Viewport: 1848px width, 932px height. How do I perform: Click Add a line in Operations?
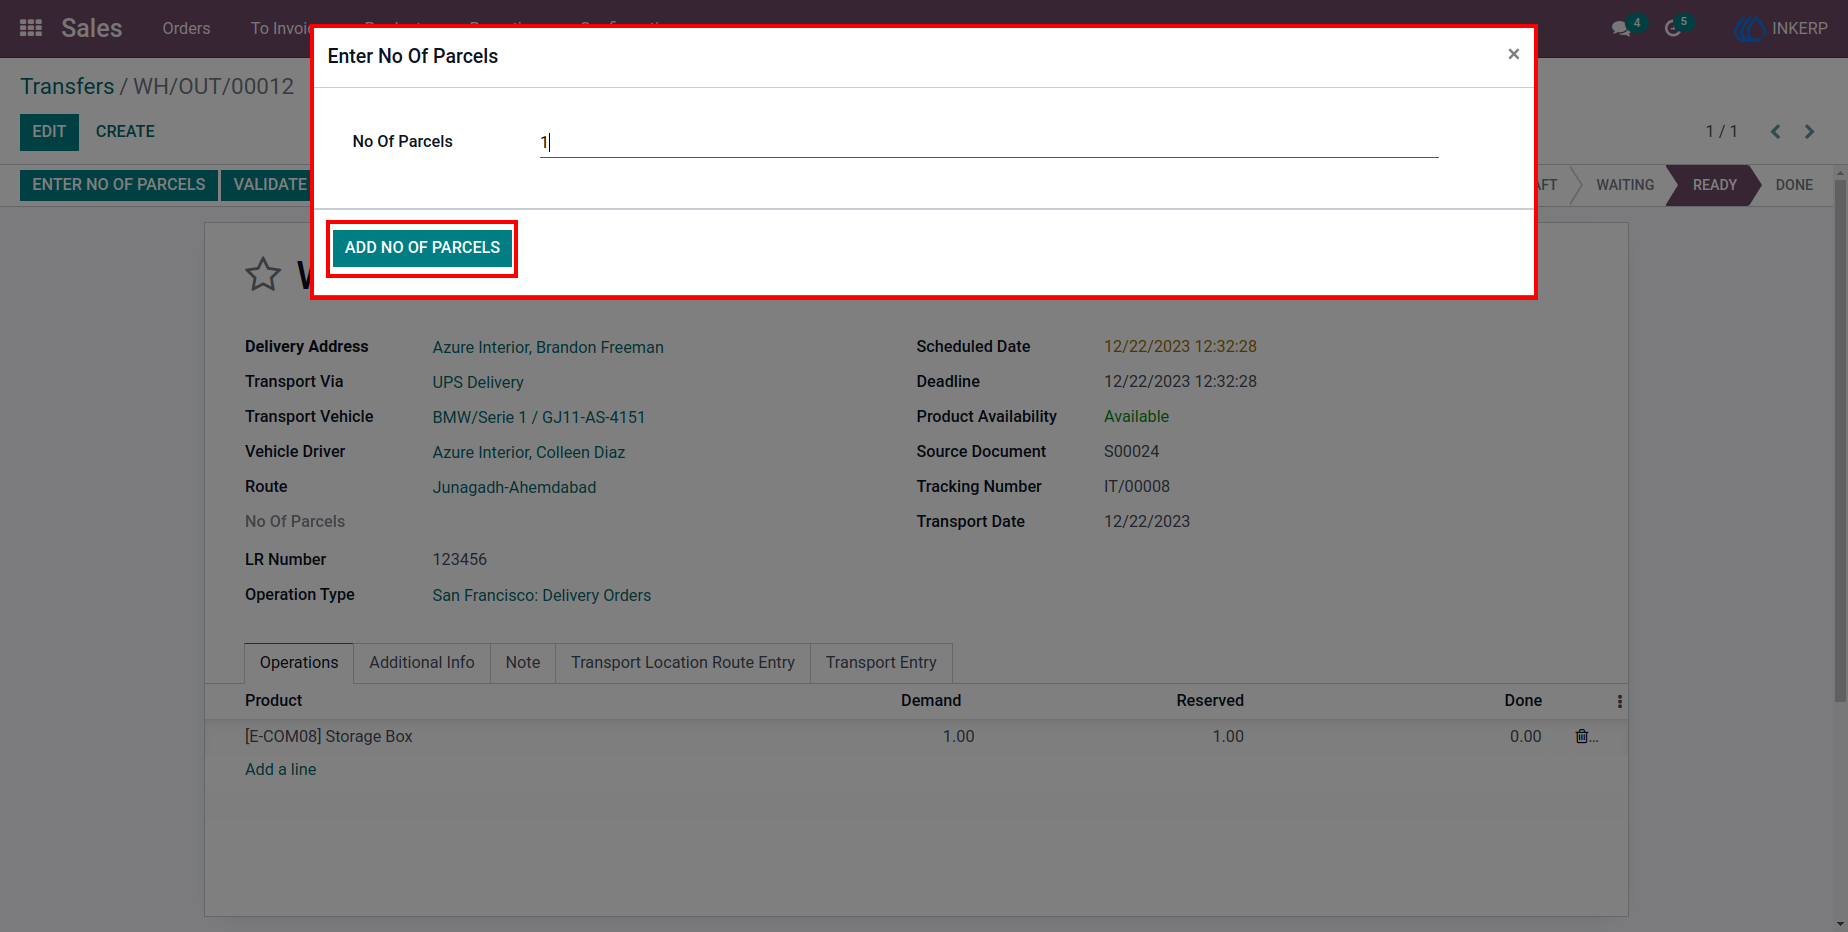[281, 770]
